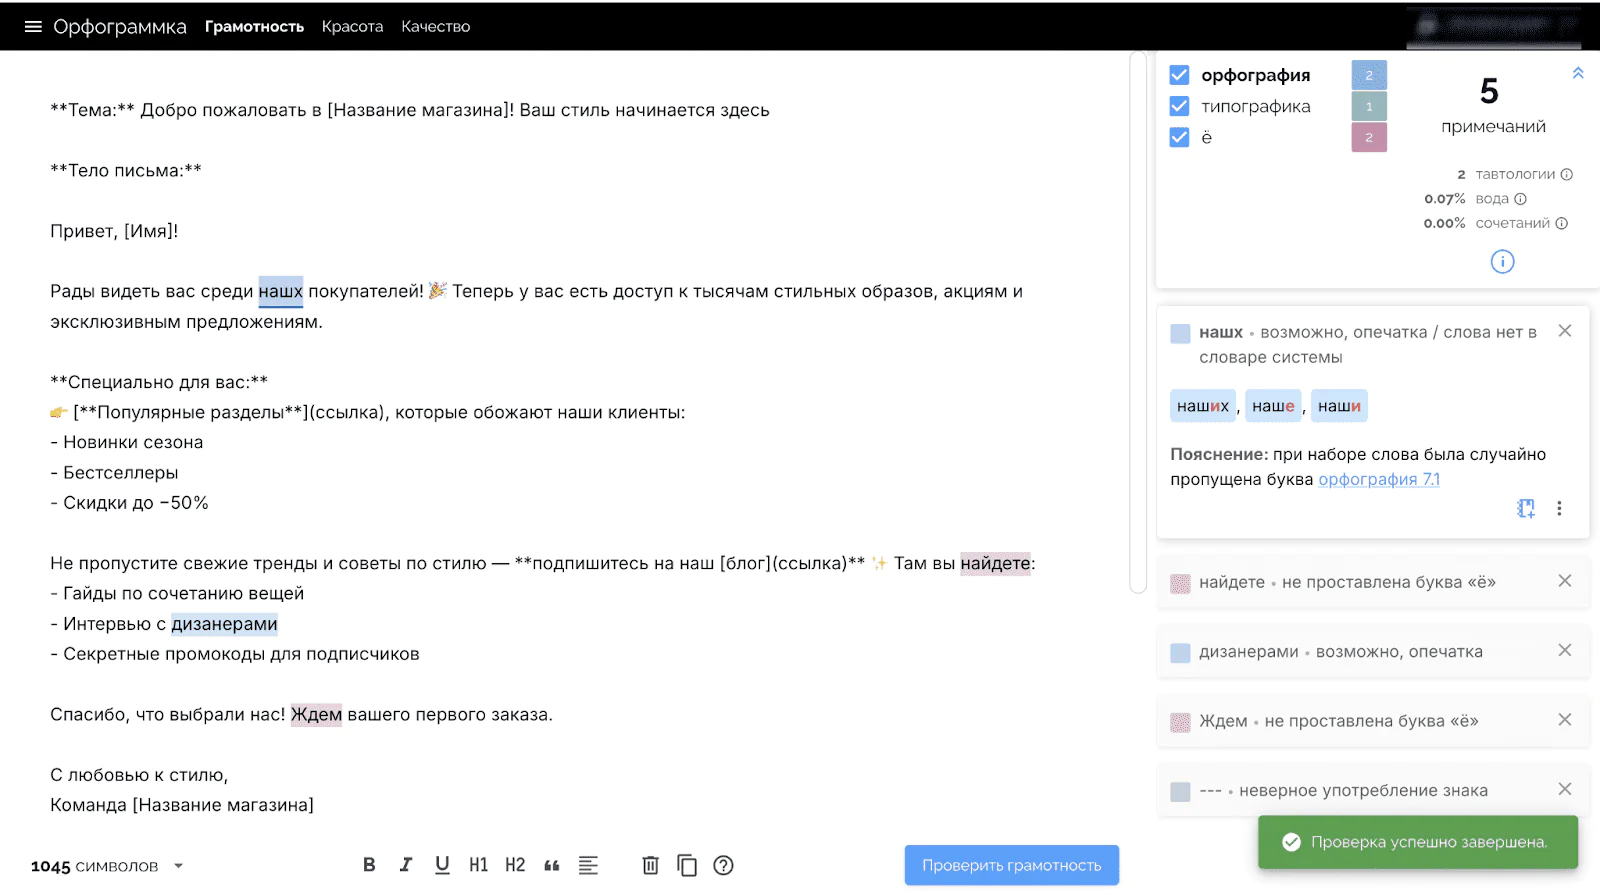The image size is (1600, 891).
Task: Click highlighted word найдете in text
Action: pos(995,564)
